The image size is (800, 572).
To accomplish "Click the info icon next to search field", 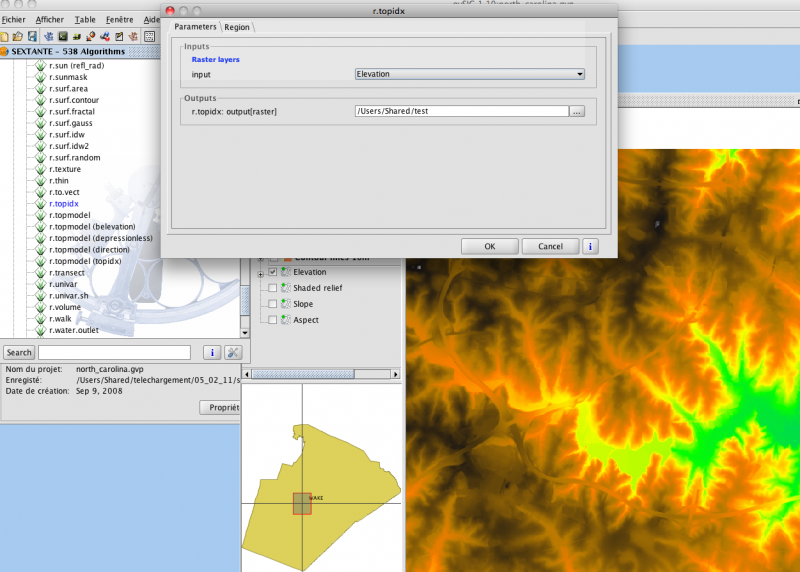I will [x=211, y=352].
